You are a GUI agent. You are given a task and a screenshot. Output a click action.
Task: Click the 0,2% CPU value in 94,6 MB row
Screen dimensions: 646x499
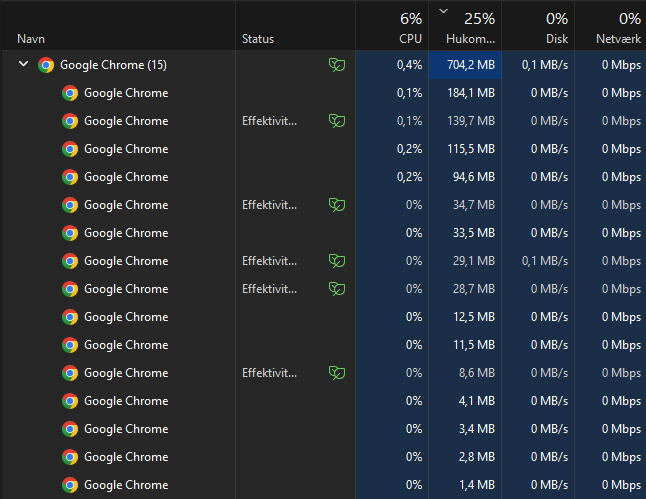pos(410,177)
